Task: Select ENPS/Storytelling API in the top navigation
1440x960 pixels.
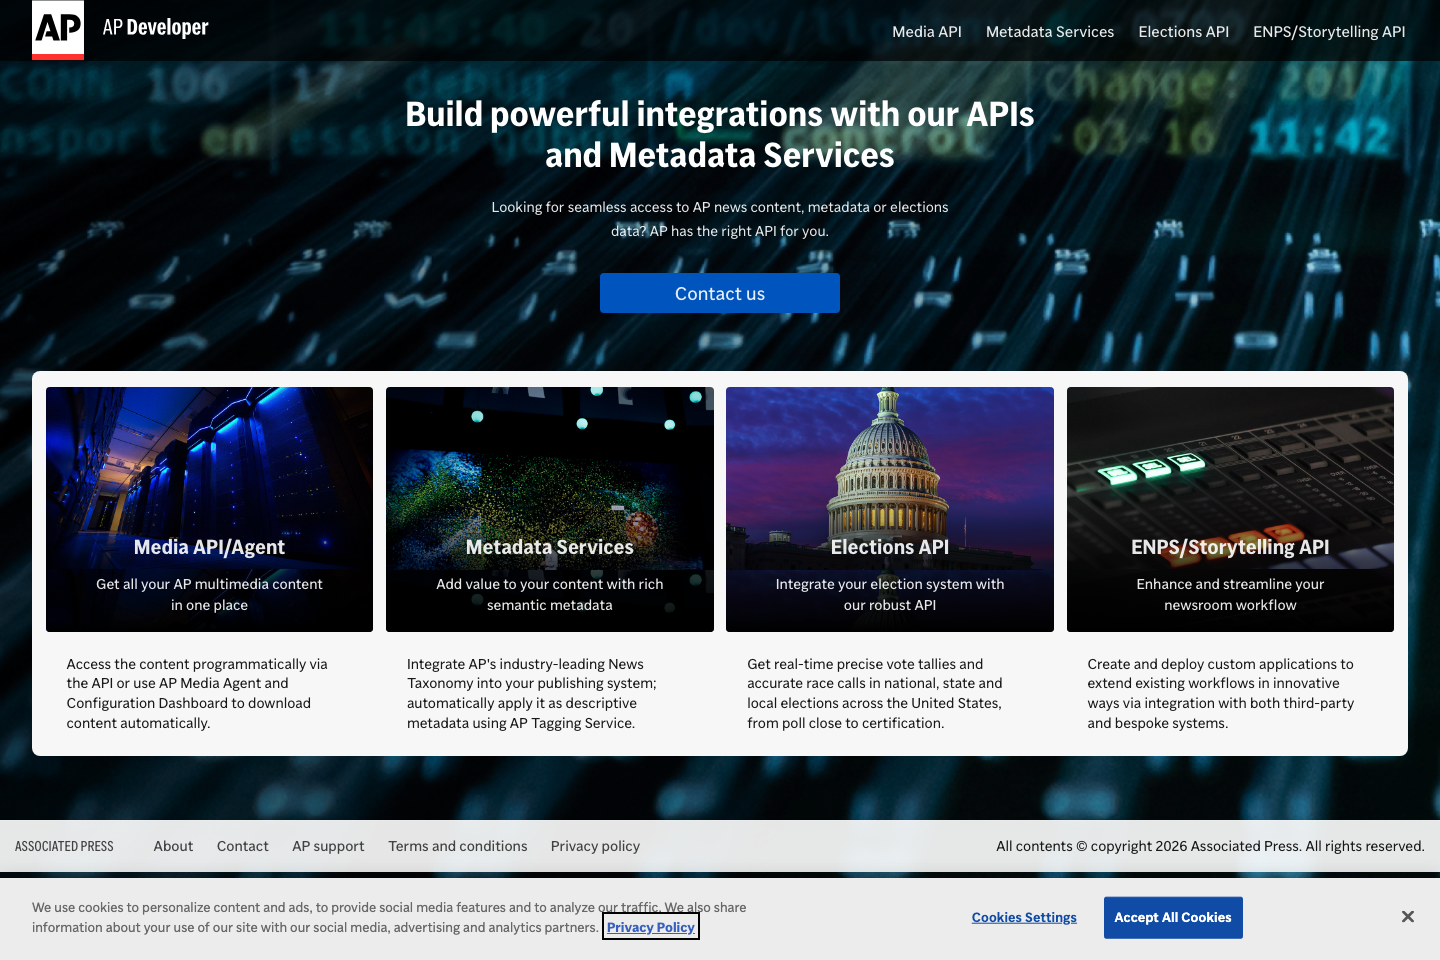Action: [1329, 31]
